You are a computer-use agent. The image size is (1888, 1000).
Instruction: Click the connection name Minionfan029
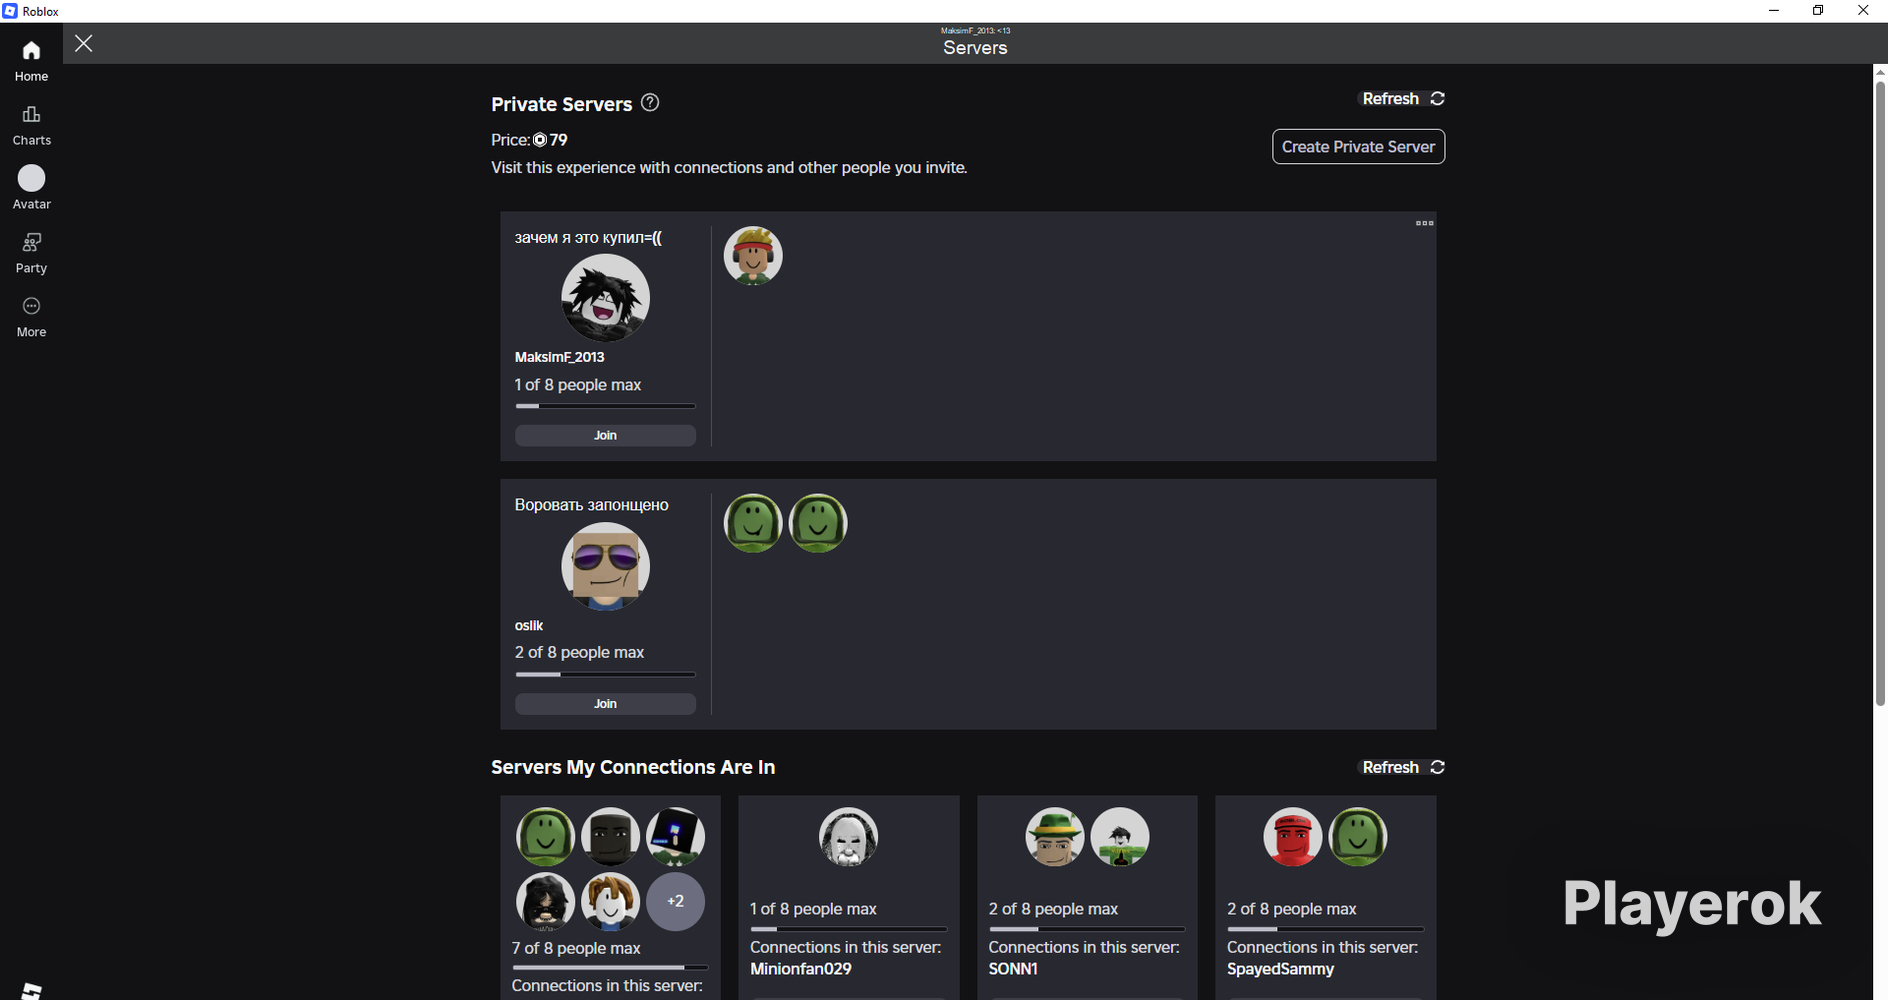coord(801,969)
